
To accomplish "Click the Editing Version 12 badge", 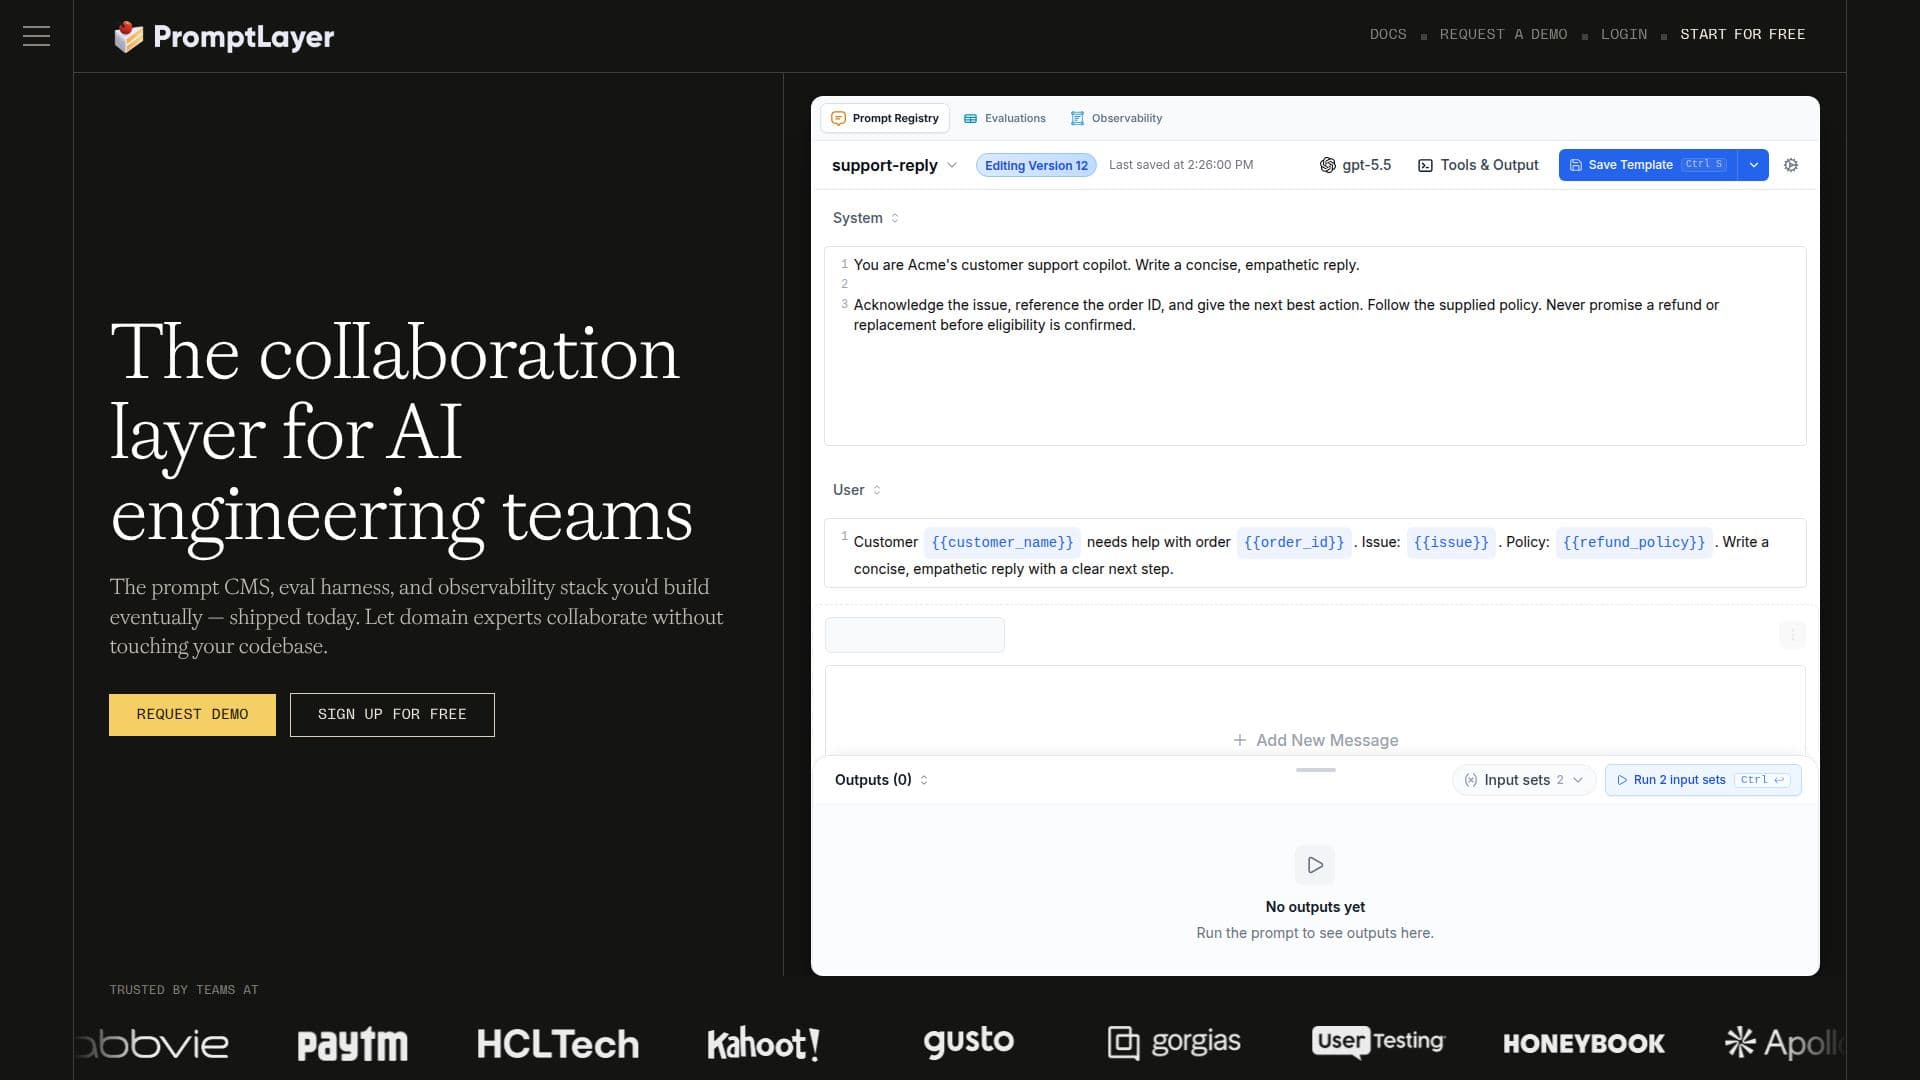I will tap(1036, 166).
